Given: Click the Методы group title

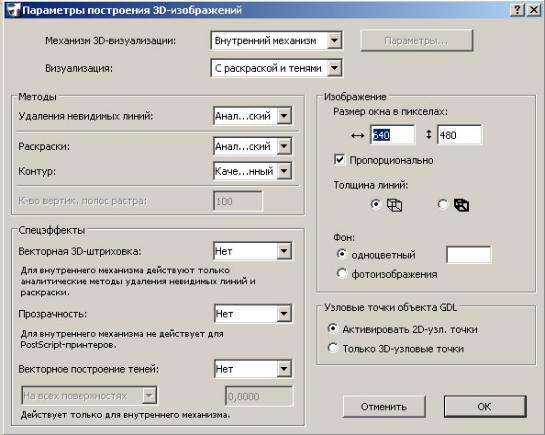Looking at the screenshot, I should coord(37,97).
